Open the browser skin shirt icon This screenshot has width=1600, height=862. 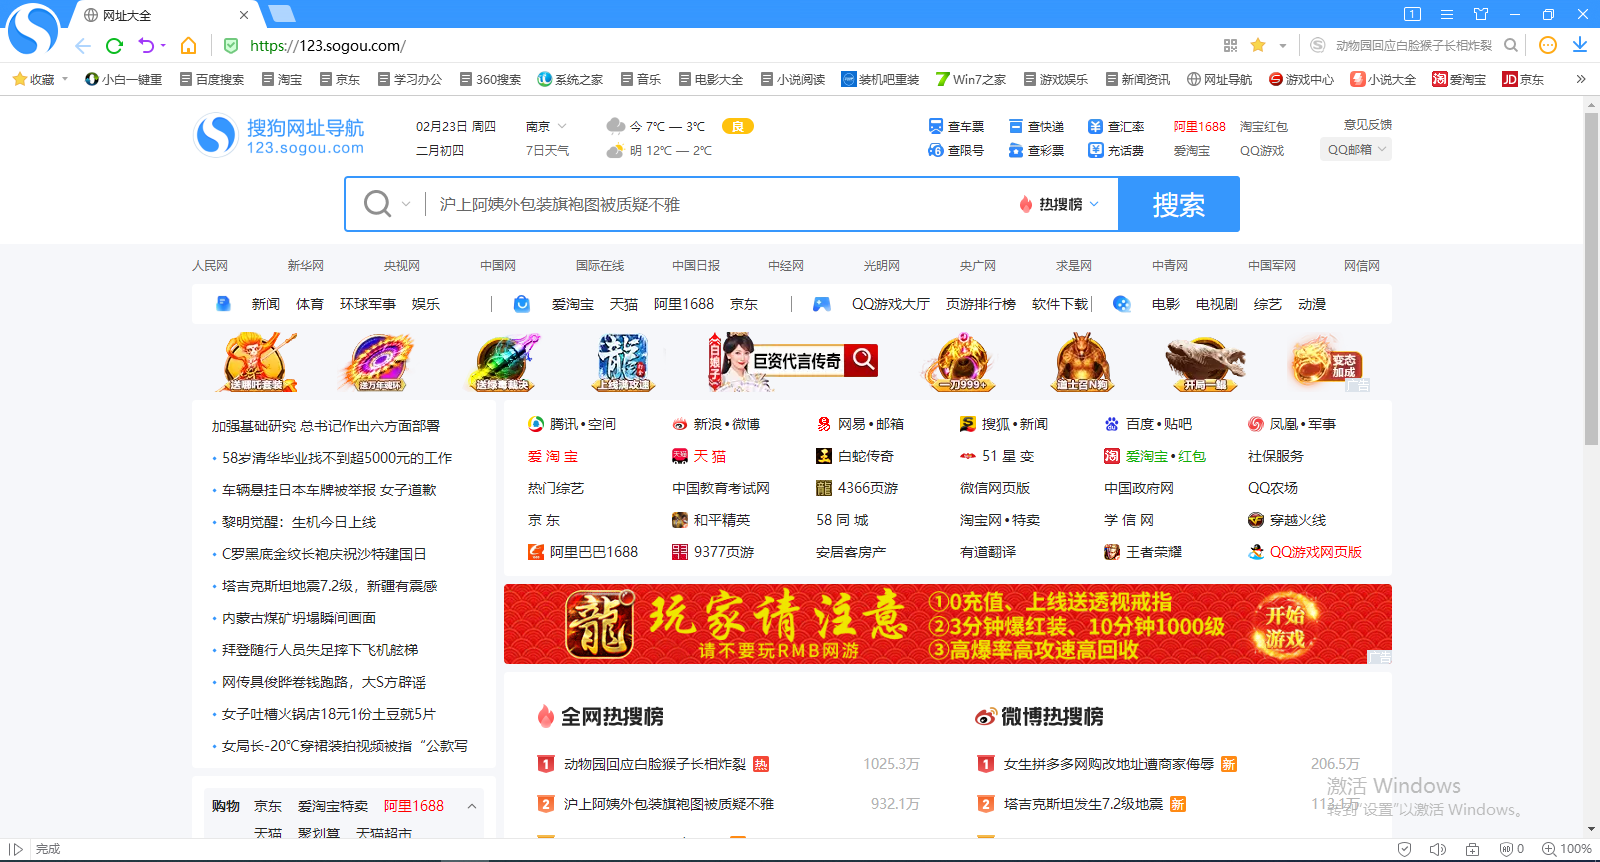pyautogui.click(x=1481, y=14)
